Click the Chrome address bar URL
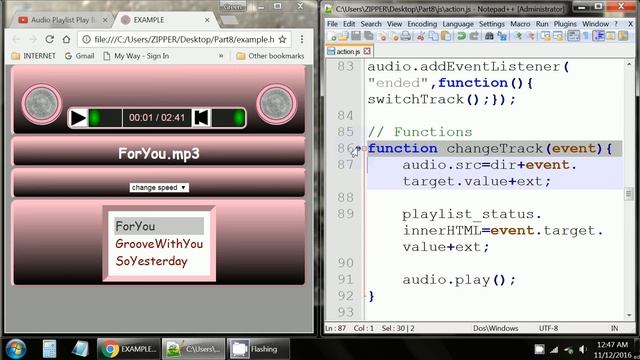Image resolution: width=640 pixels, height=360 pixels. coord(184,39)
